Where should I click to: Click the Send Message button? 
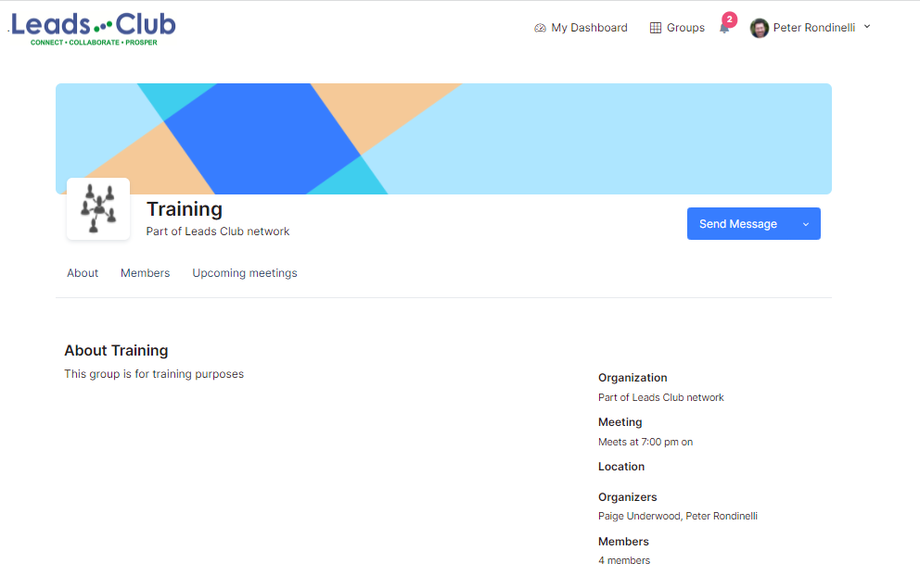coord(738,224)
